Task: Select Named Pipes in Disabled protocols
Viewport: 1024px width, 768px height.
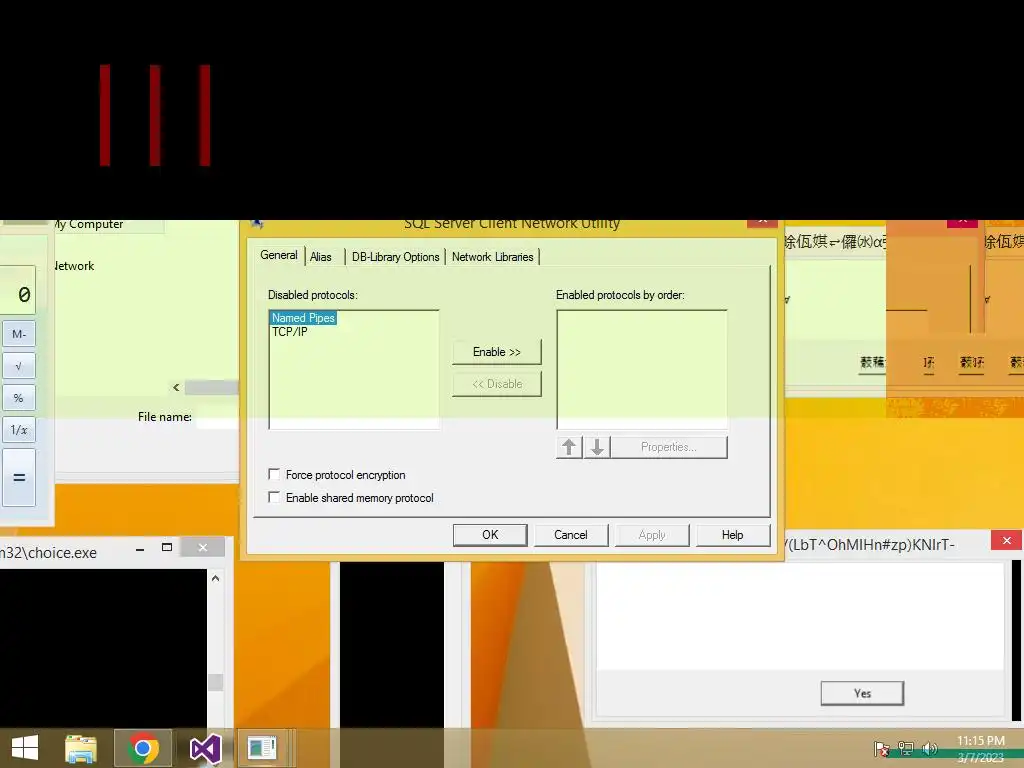Action: (x=303, y=318)
